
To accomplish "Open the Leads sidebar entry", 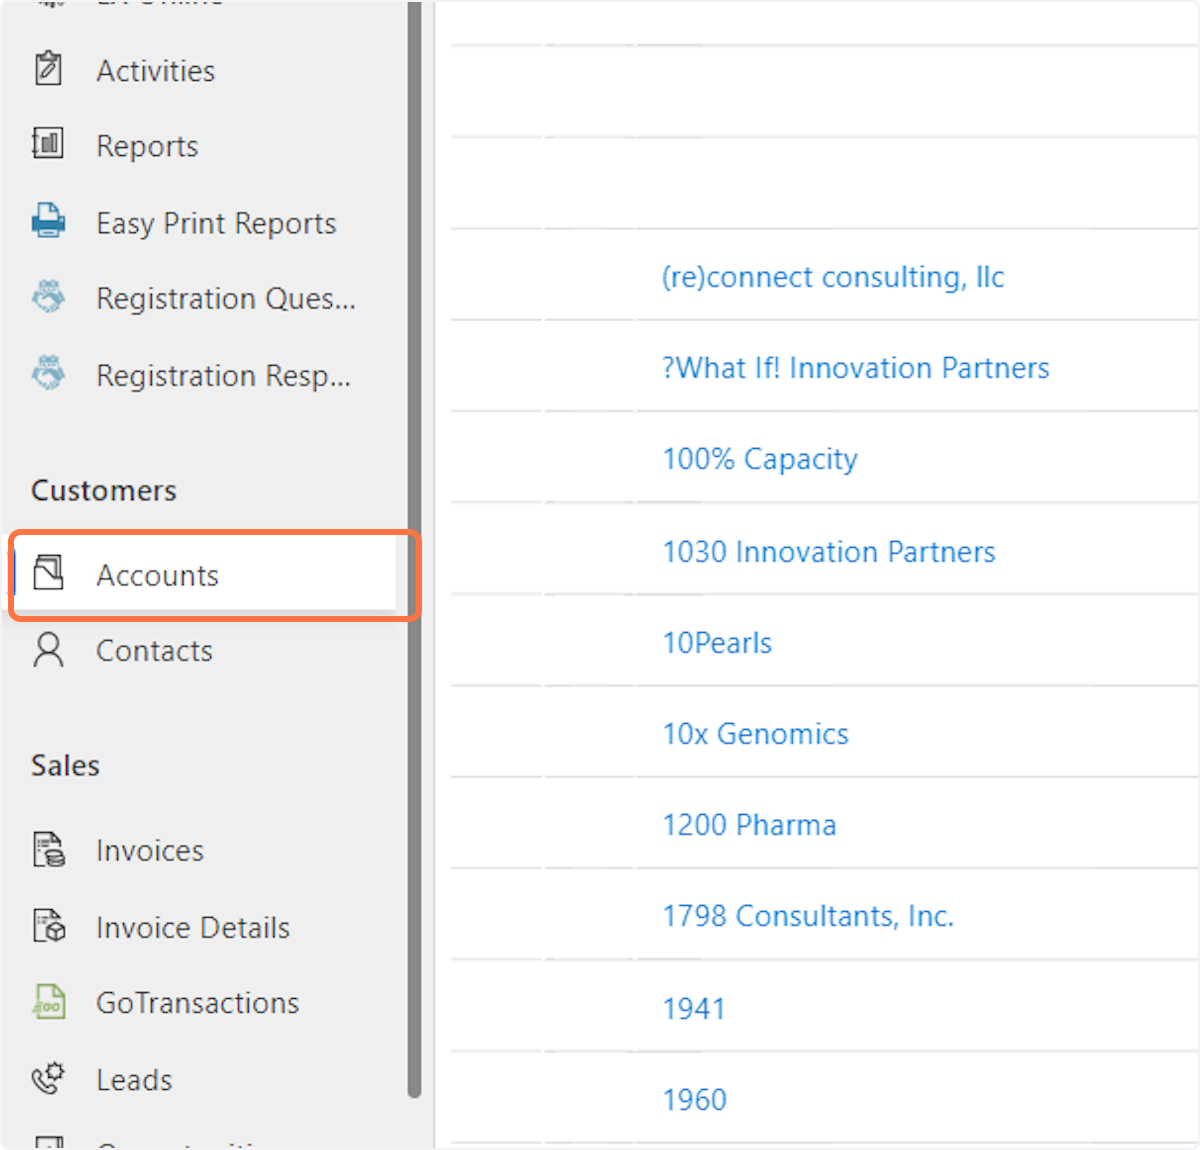I will (134, 1080).
